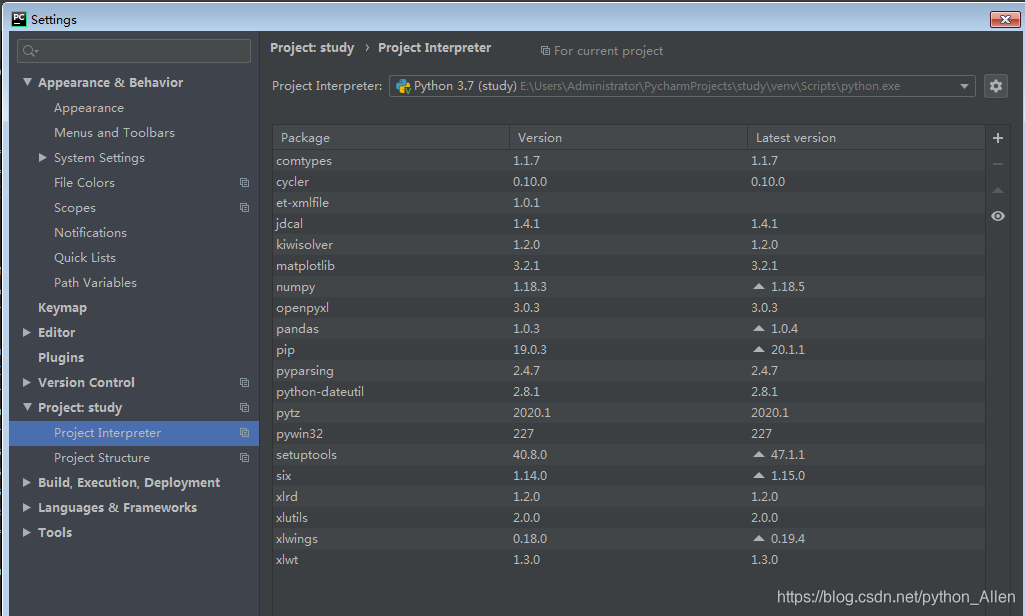Viewport: 1025px width, 616px height.
Task: Collapse the Appearance & Behavior section
Action: 27,82
